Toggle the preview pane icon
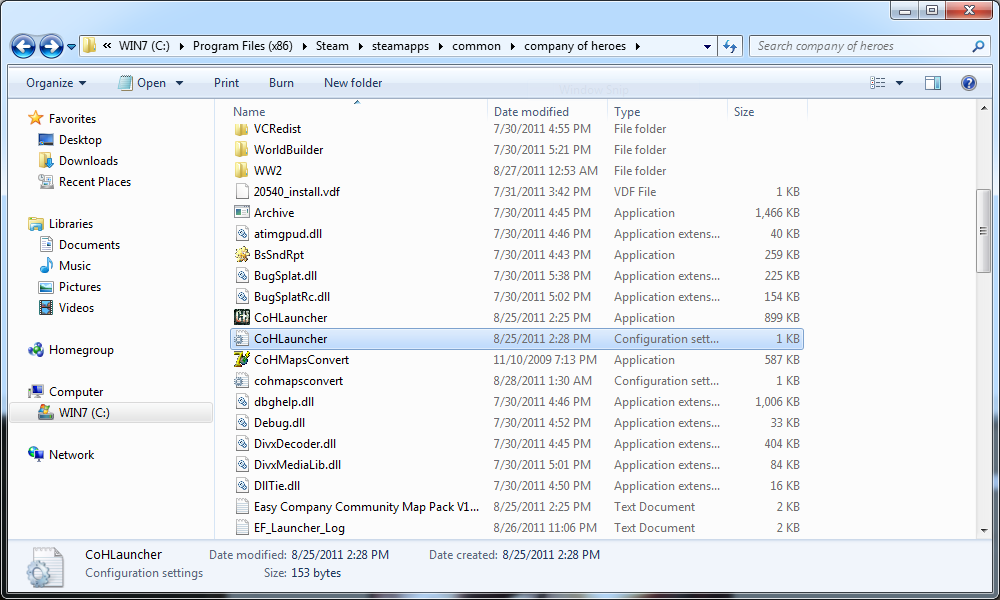The width and height of the screenshot is (1000, 600). 933,83
